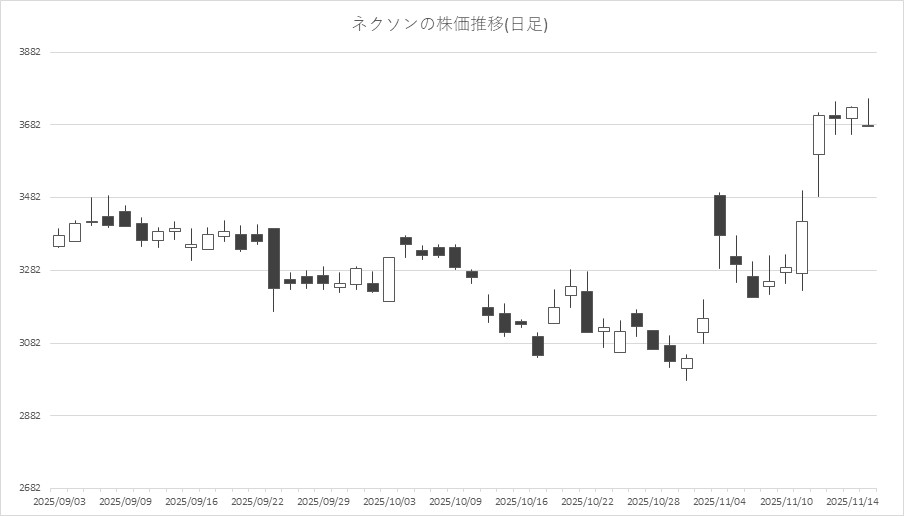
Task: Click the chart title ネクソンの株価推移(日足)
Action: click(x=450, y=24)
